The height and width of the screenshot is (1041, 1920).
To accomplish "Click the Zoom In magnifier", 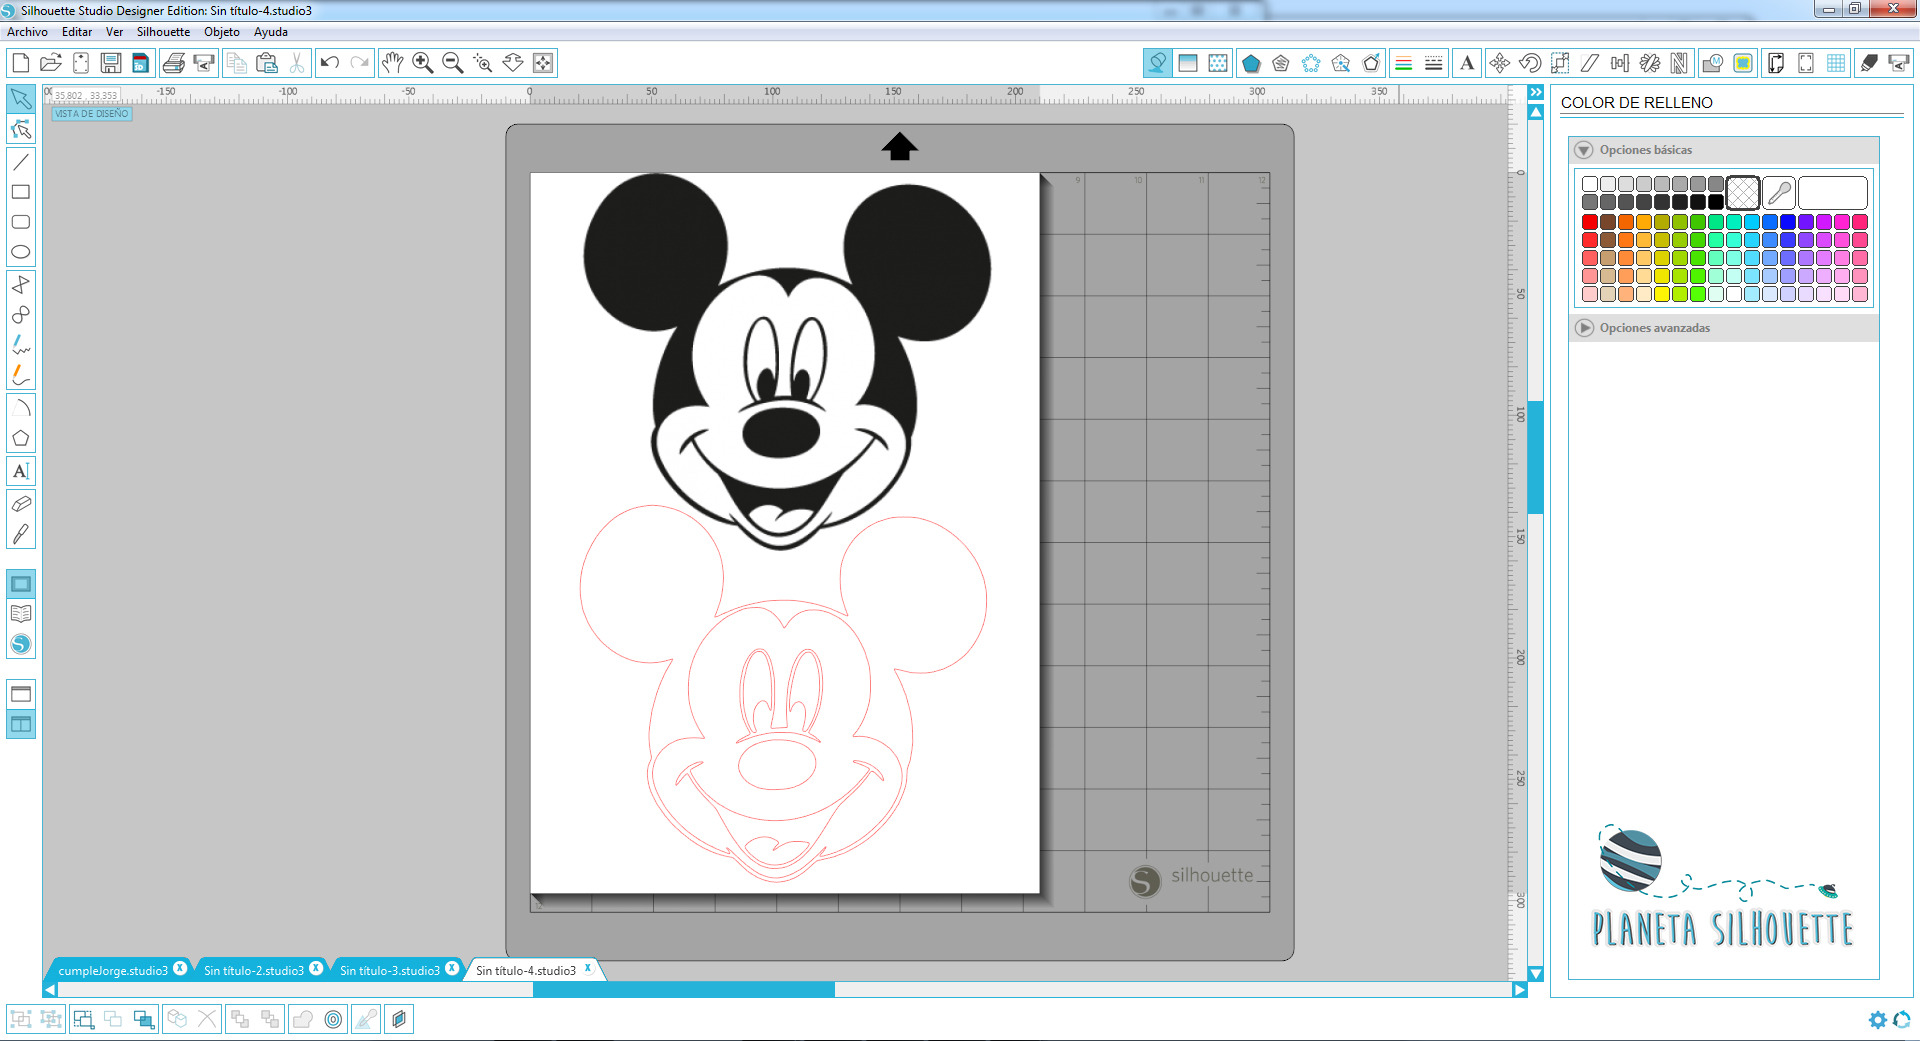I will 423,63.
